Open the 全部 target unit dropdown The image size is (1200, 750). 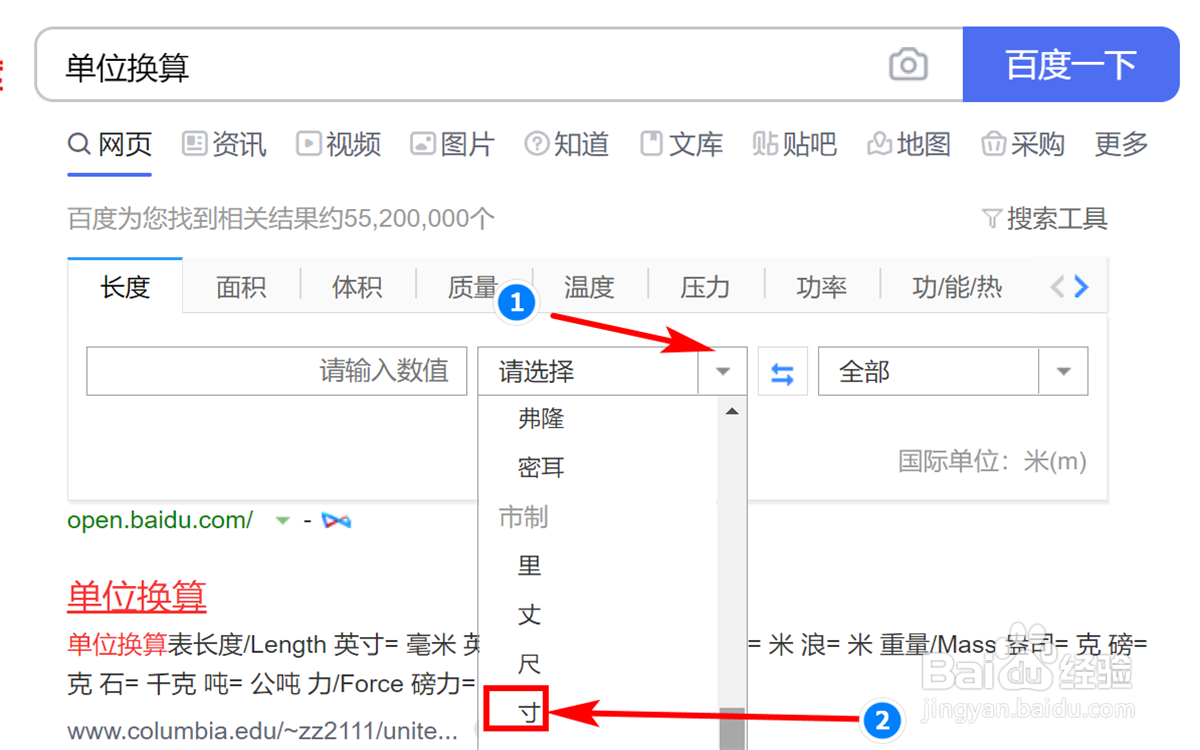(x=953, y=372)
